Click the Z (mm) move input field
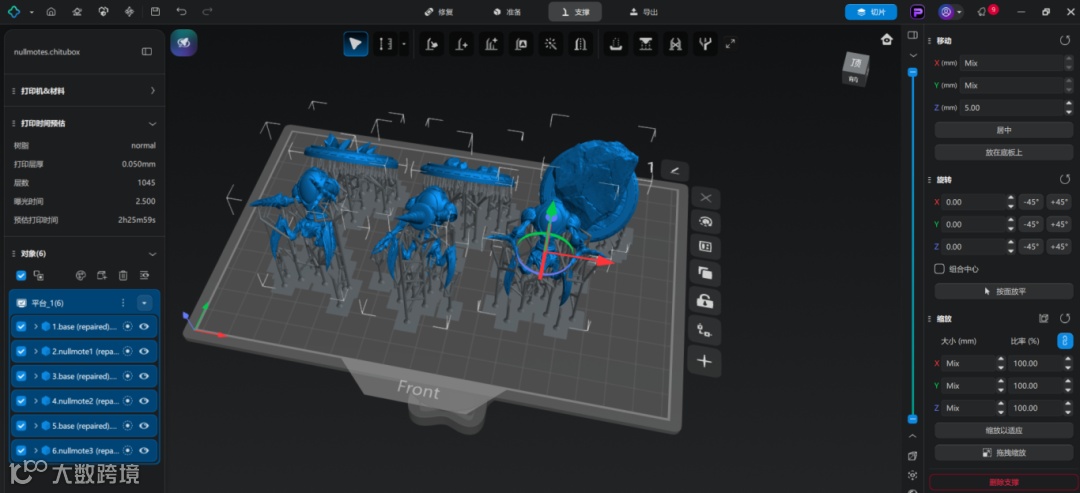 click(x=1011, y=107)
